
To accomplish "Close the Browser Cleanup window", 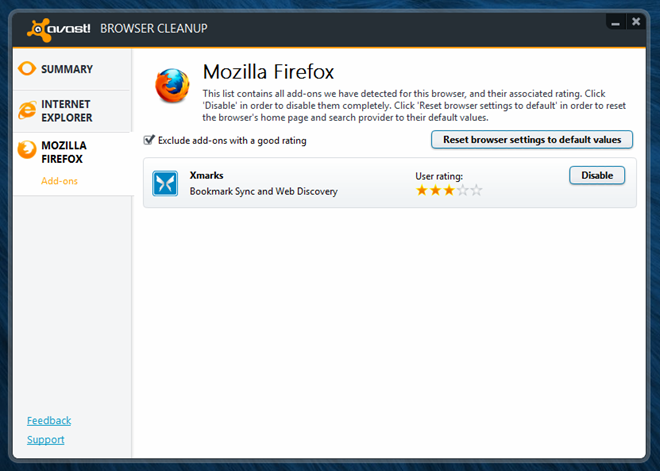I will tap(636, 22).
